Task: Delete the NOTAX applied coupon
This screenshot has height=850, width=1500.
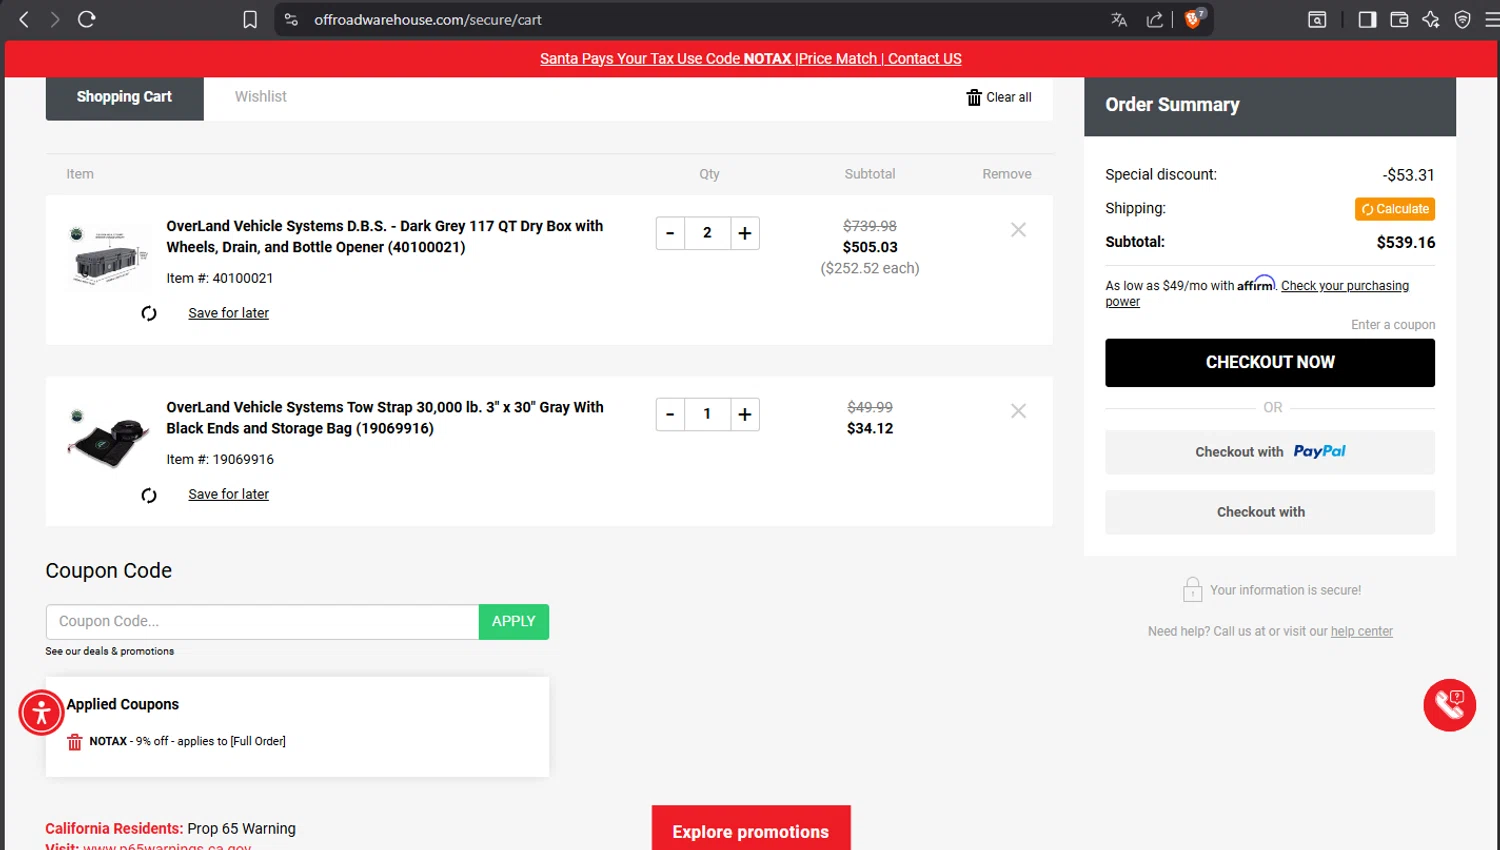Action: (74, 742)
